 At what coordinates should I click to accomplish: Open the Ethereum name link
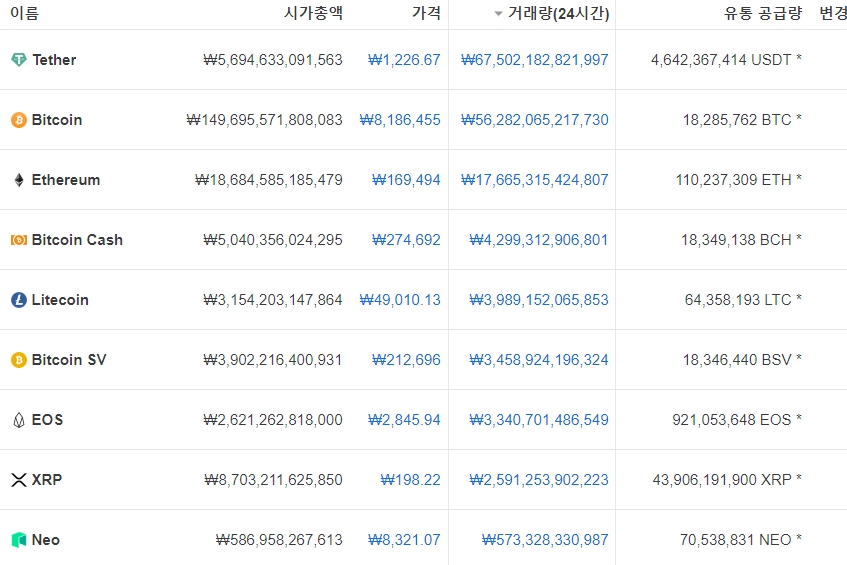(66, 180)
